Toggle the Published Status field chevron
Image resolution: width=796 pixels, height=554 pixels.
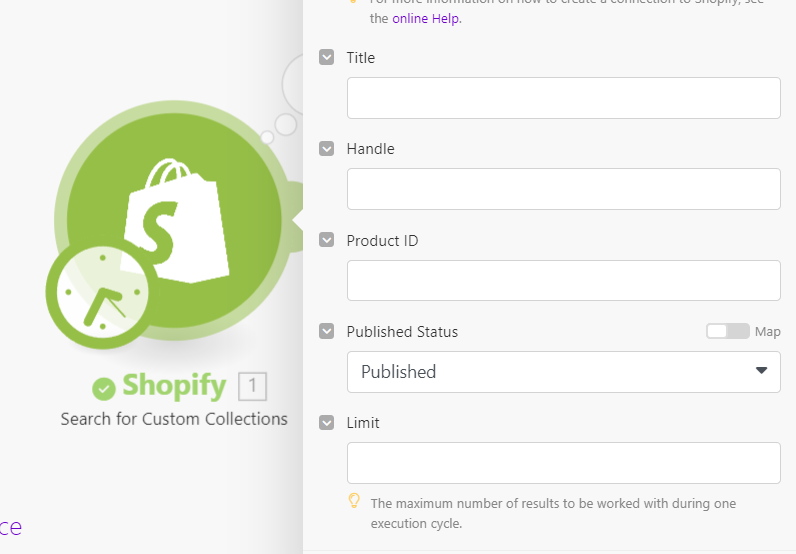pos(326,331)
